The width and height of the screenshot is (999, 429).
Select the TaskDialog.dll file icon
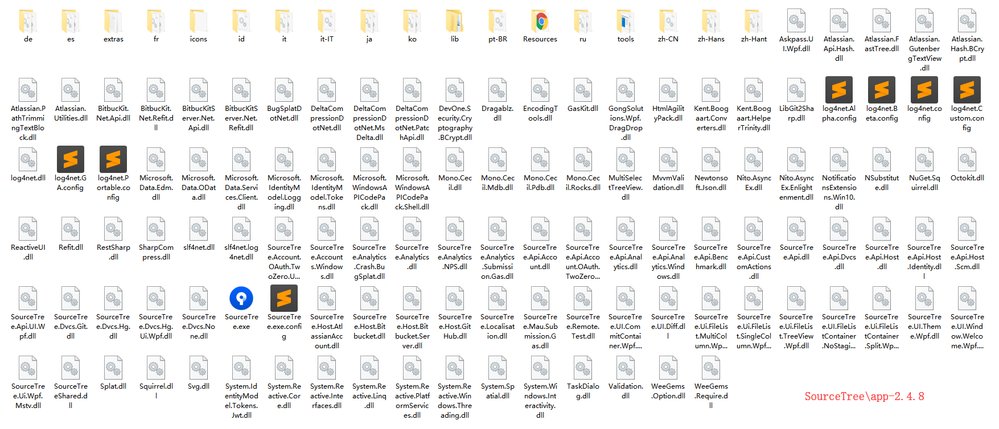point(583,368)
